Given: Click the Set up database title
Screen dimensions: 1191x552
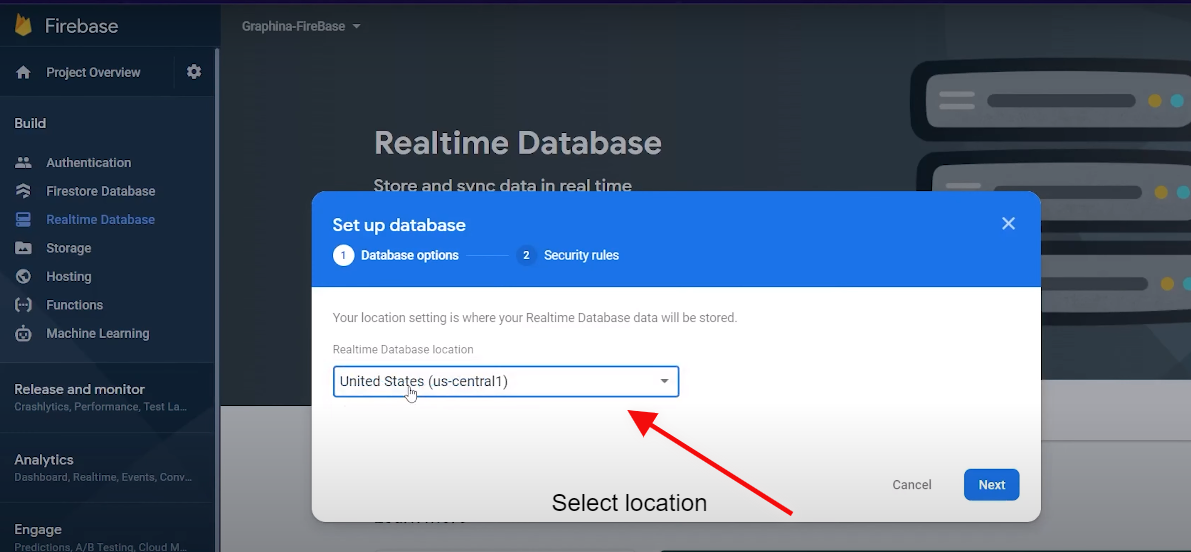Looking at the screenshot, I should 399,225.
